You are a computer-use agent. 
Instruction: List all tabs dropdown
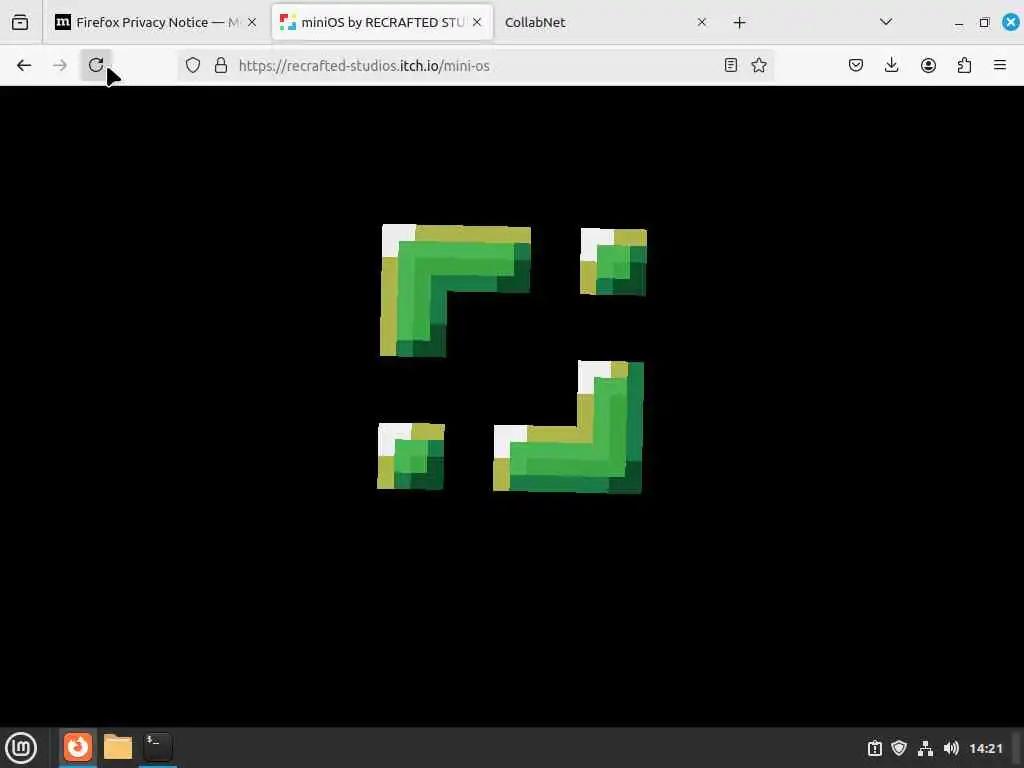click(886, 22)
